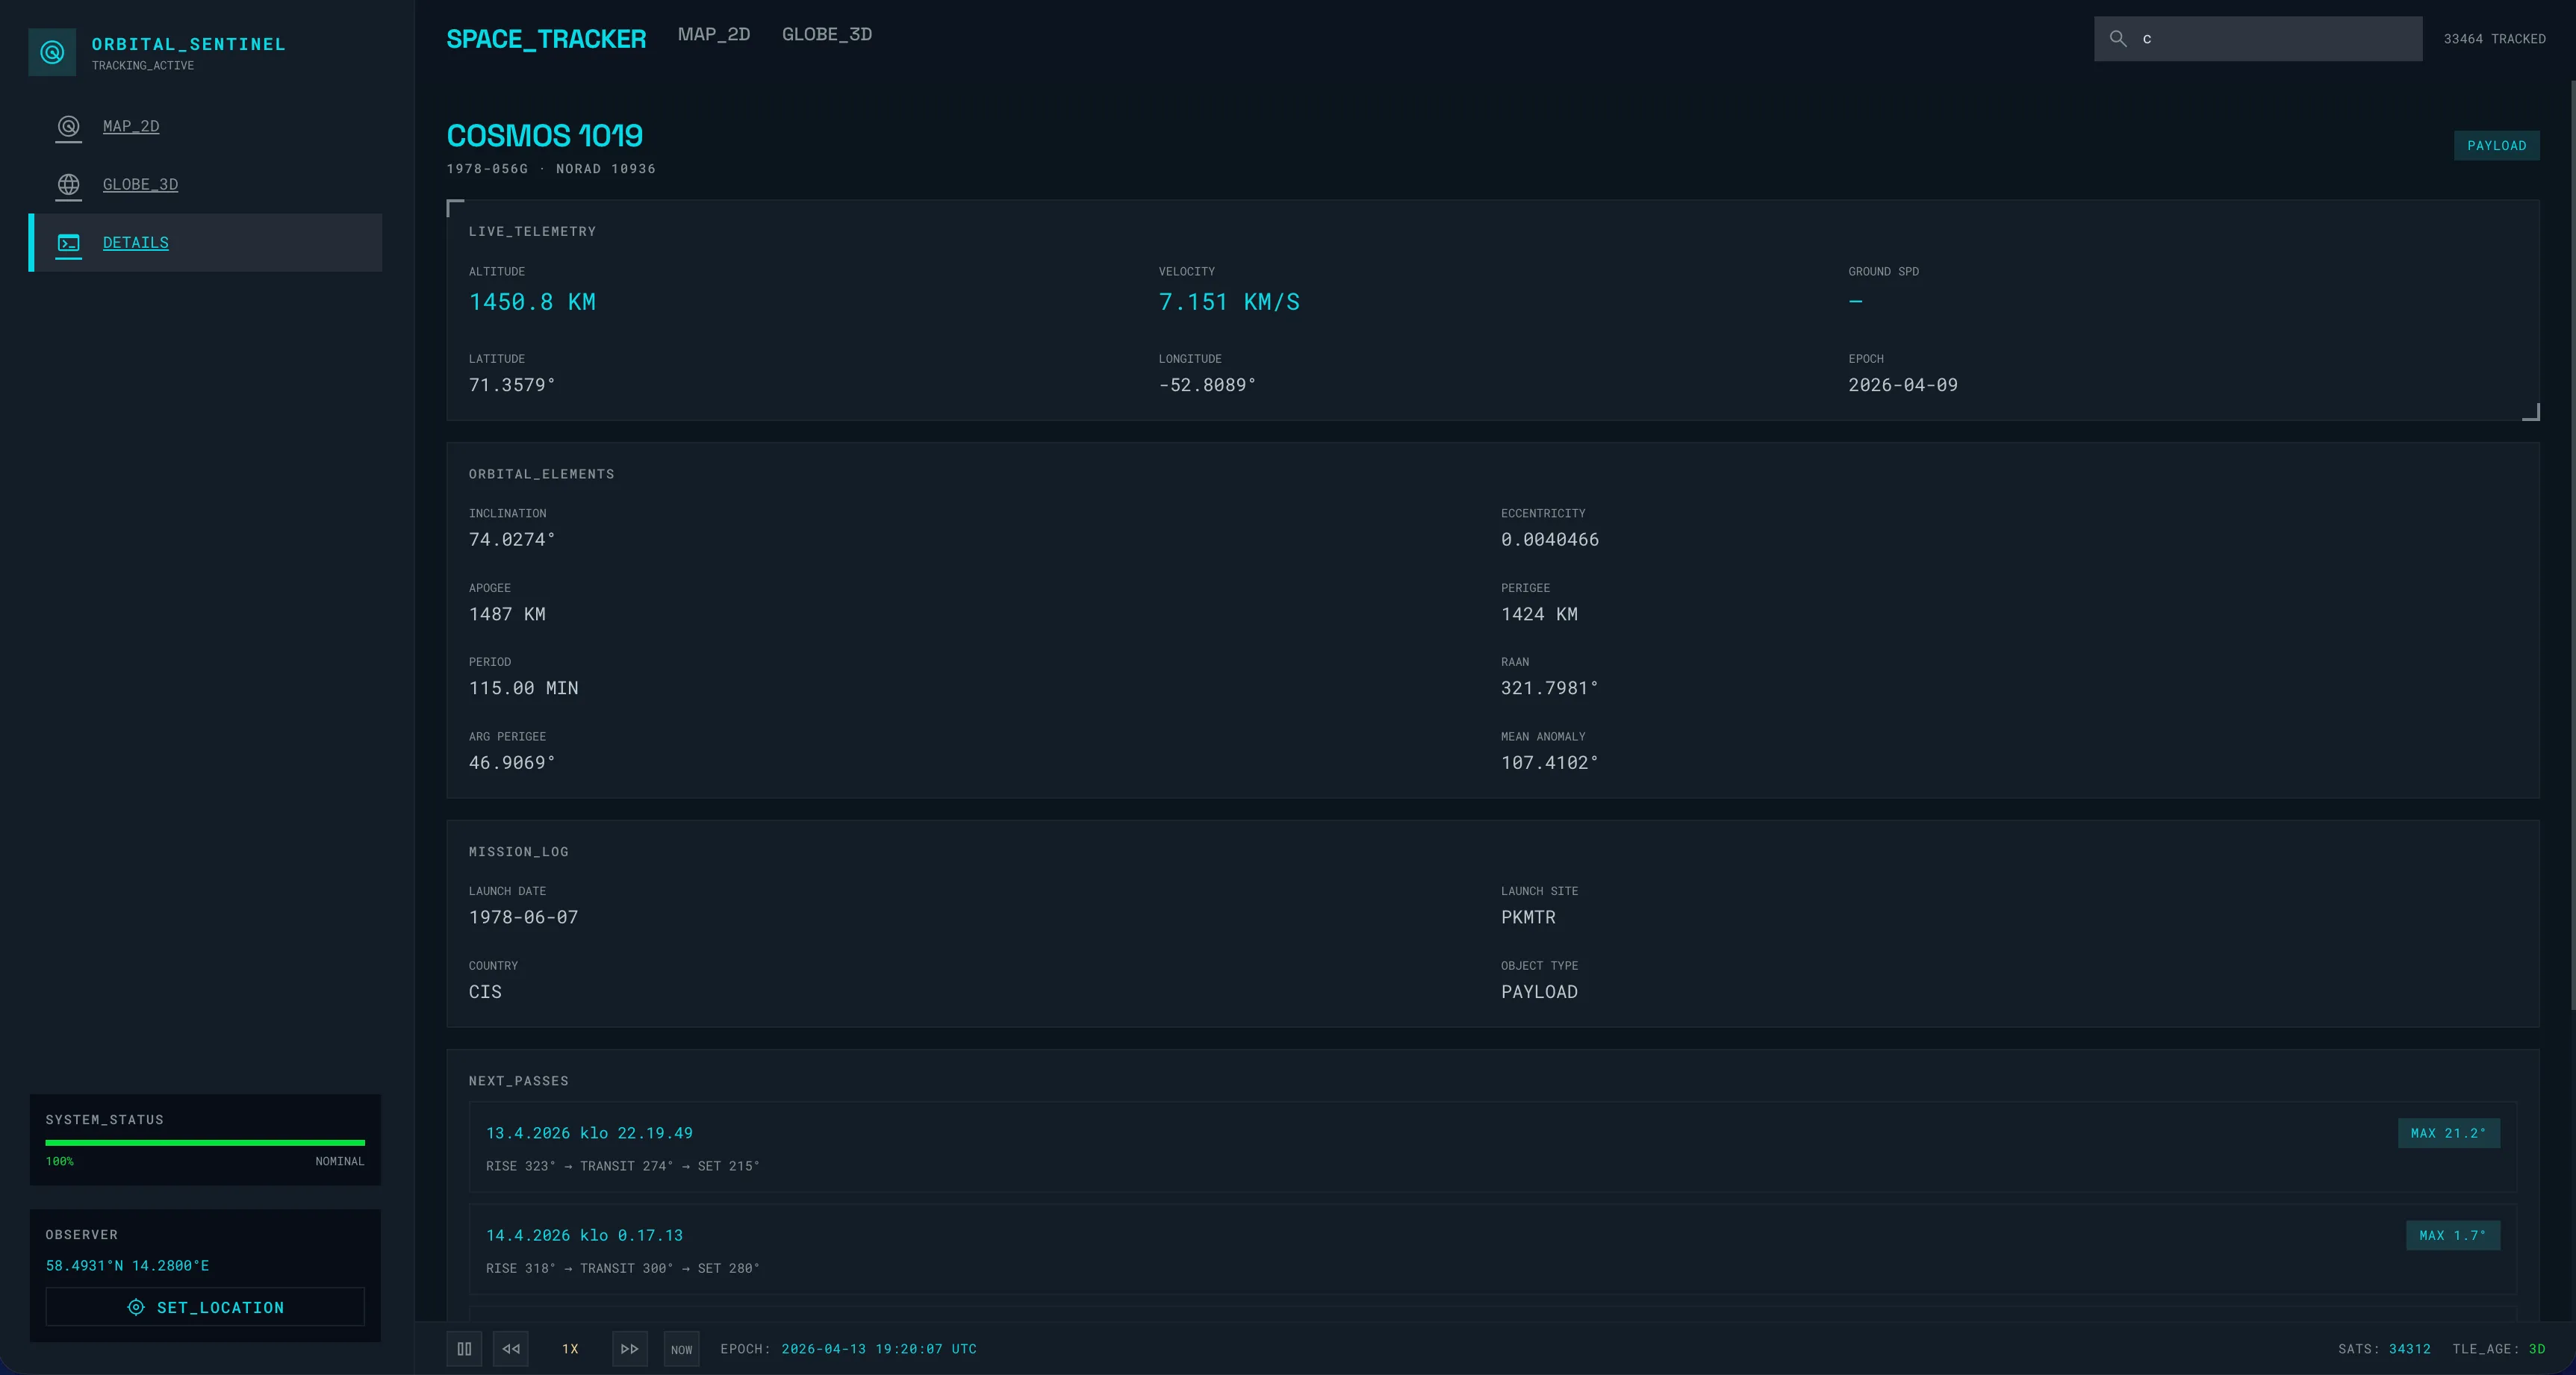This screenshot has width=2576, height=1375.
Task: Select DETAILS in the sidebar
Action: 205,242
